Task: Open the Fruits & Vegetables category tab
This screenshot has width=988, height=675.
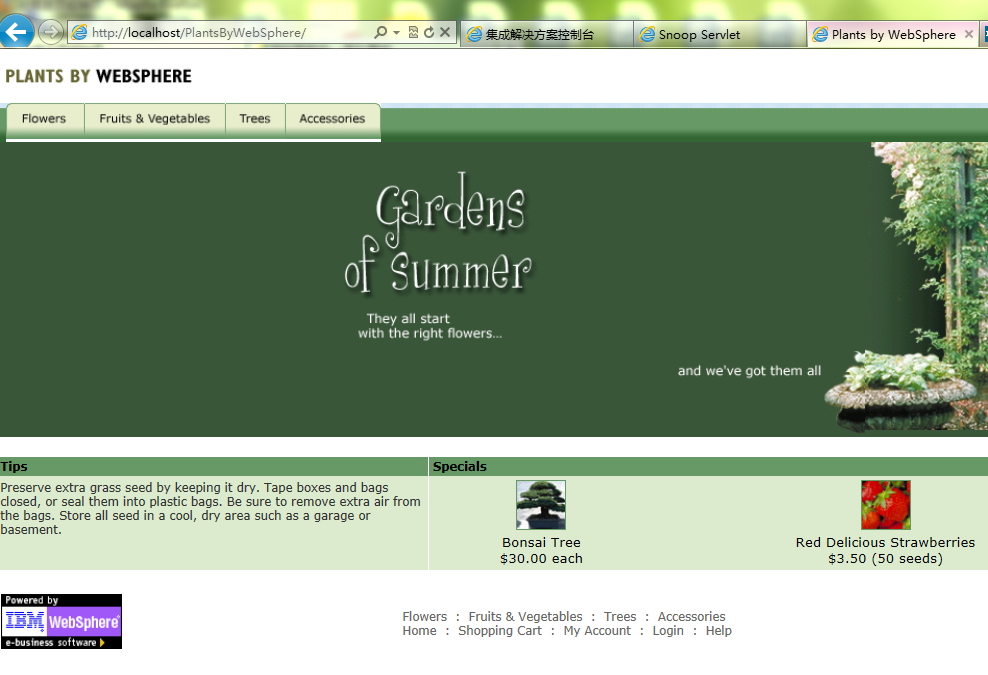Action: point(154,118)
